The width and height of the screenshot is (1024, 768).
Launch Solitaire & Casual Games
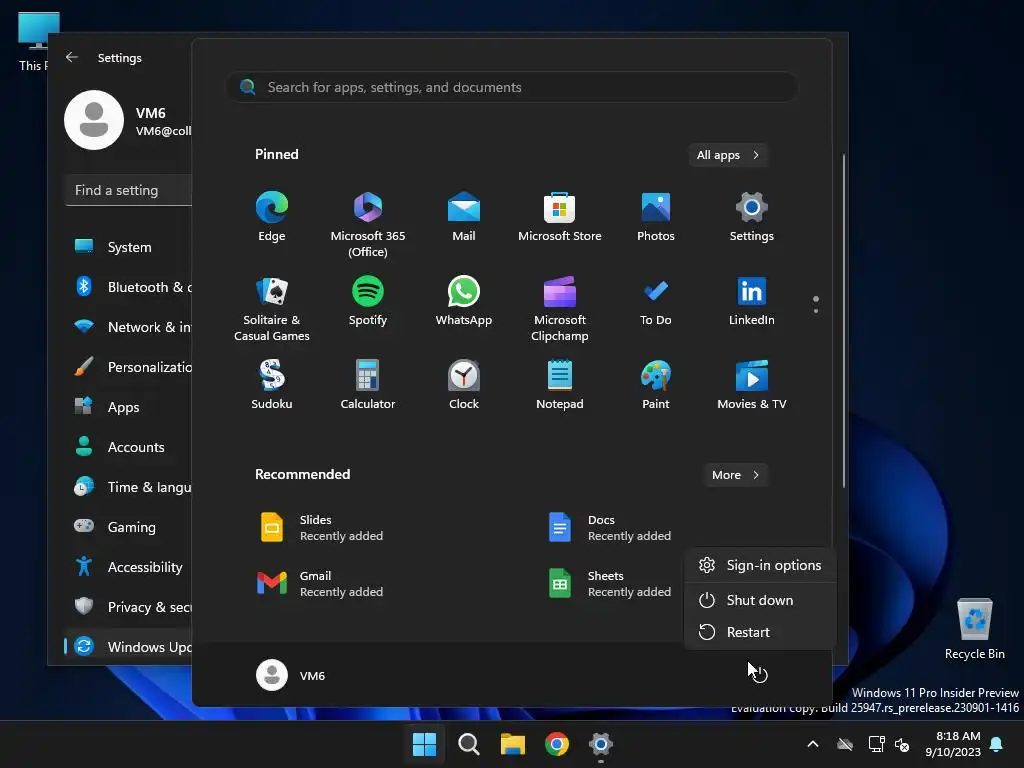click(x=272, y=308)
